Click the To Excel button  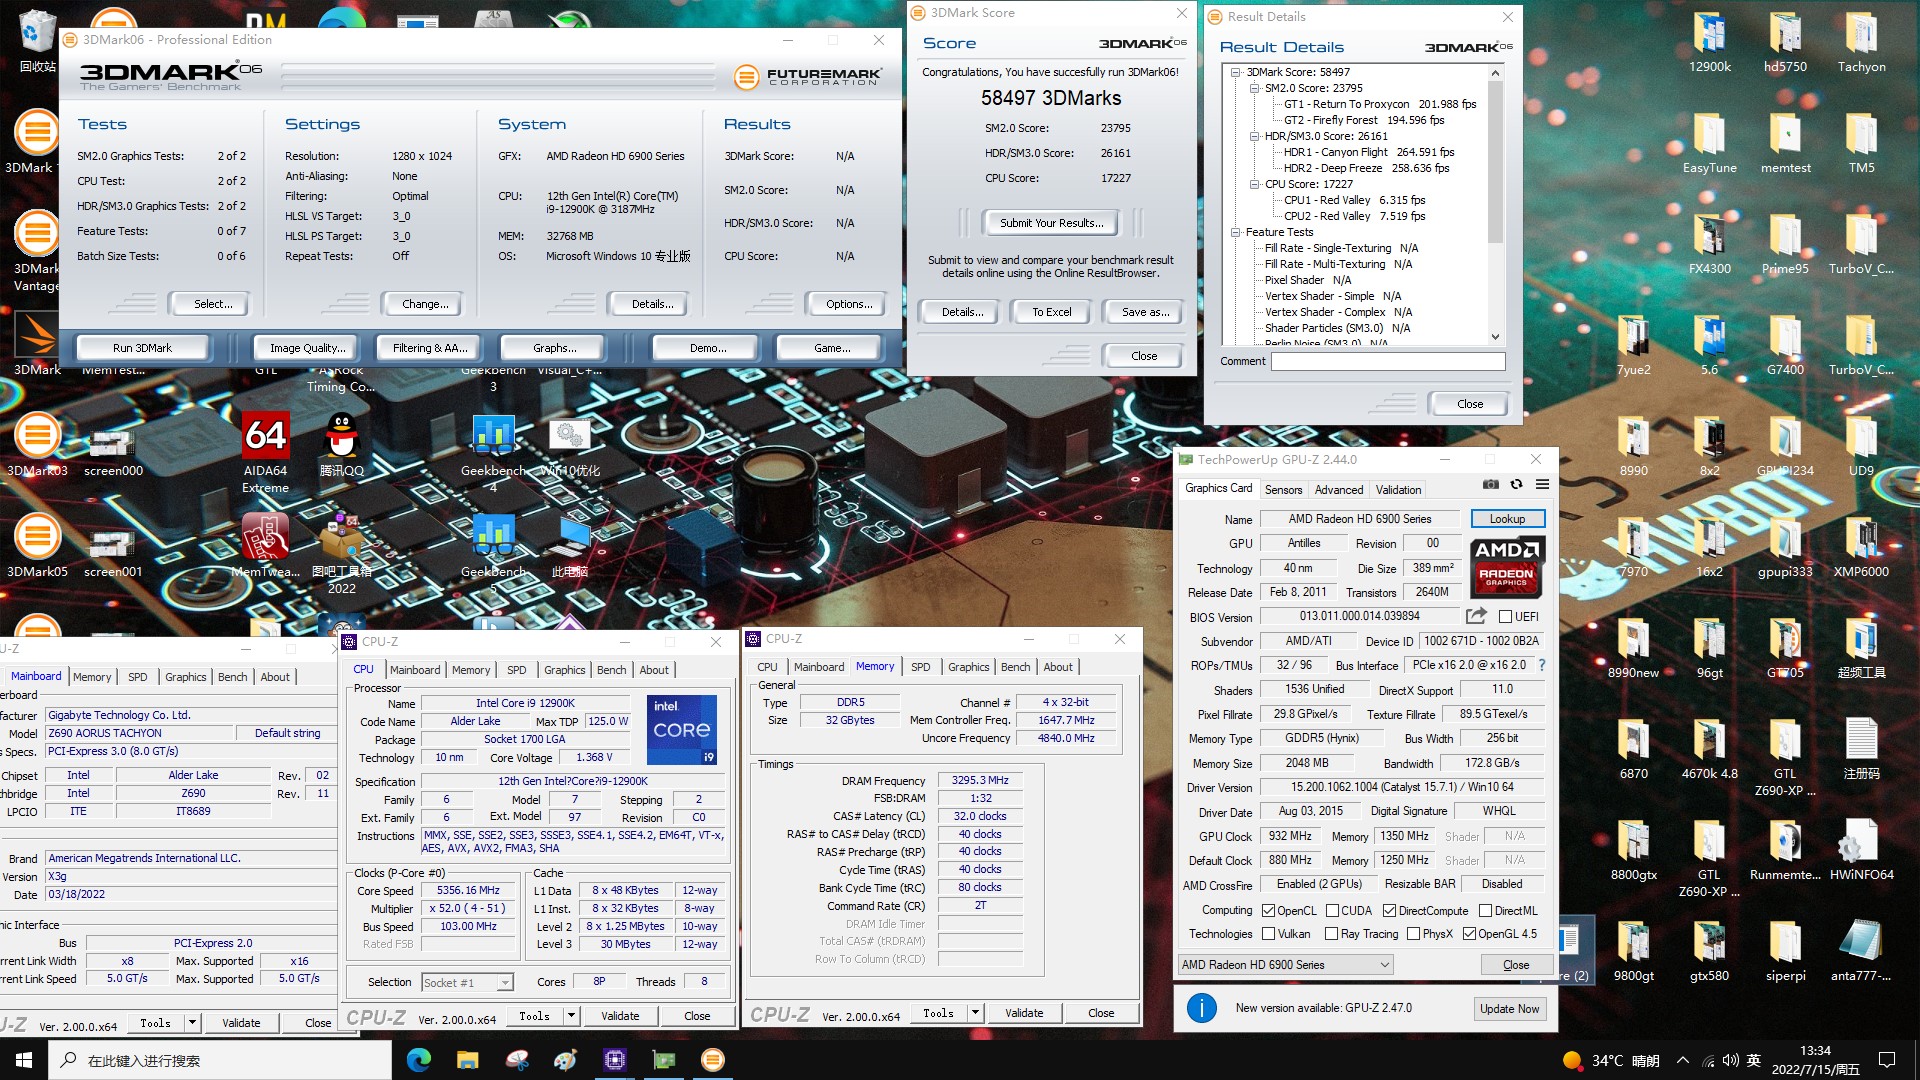[x=1051, y=312]
